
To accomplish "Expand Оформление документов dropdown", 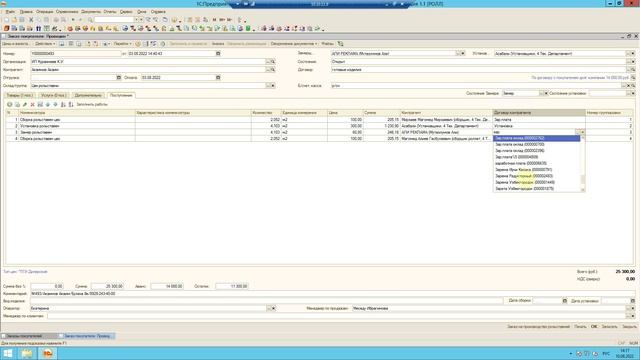I will click(x=293, y=44).
